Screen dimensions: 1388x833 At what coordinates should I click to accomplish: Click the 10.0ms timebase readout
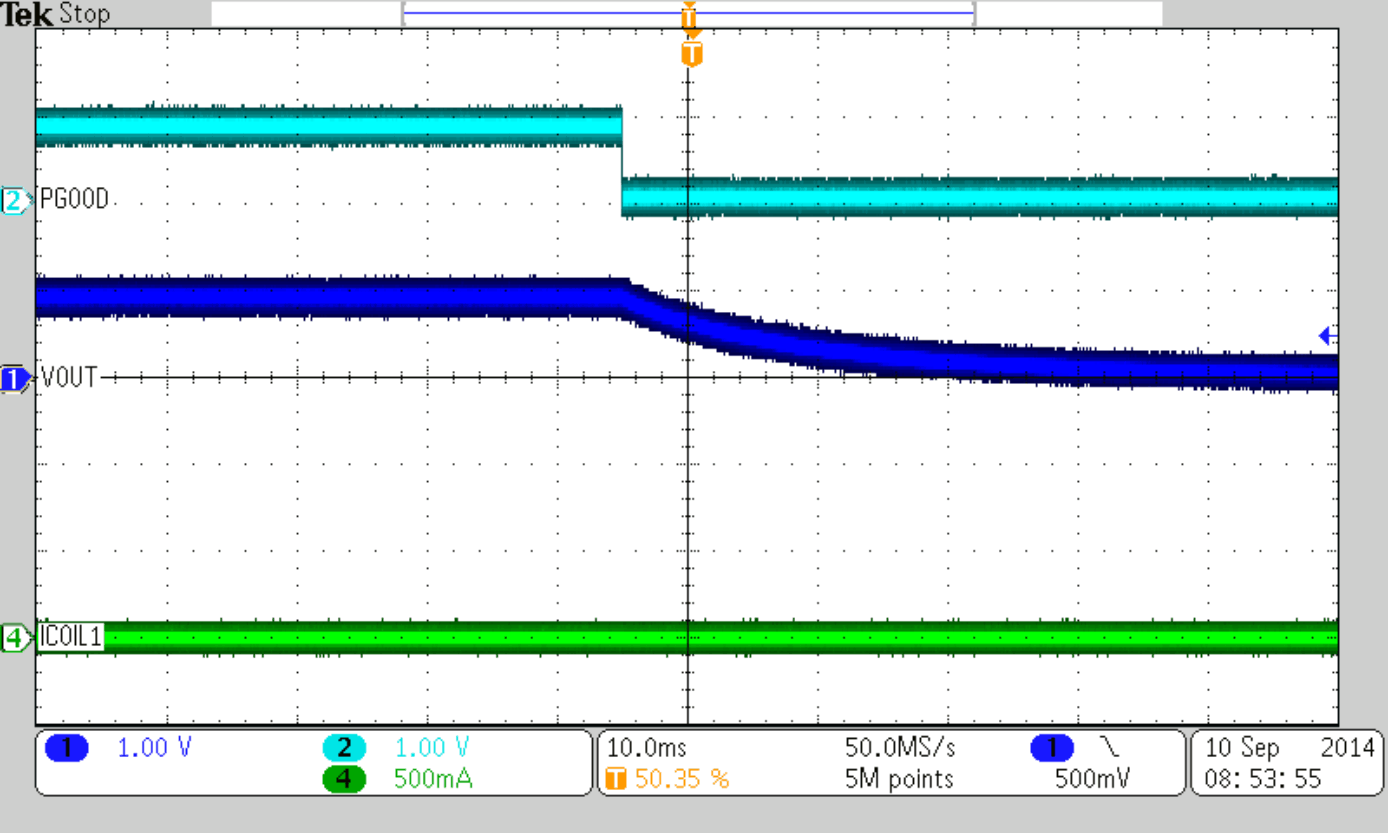click(x=647, y=748)
